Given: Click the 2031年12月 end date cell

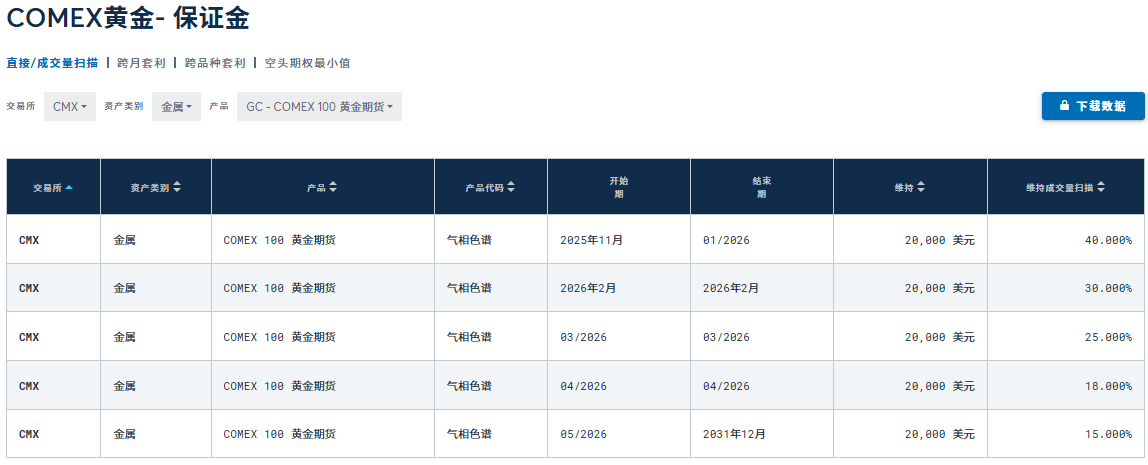Looking at the screenshot, I should pyautogui.click(x=734, y=434).
